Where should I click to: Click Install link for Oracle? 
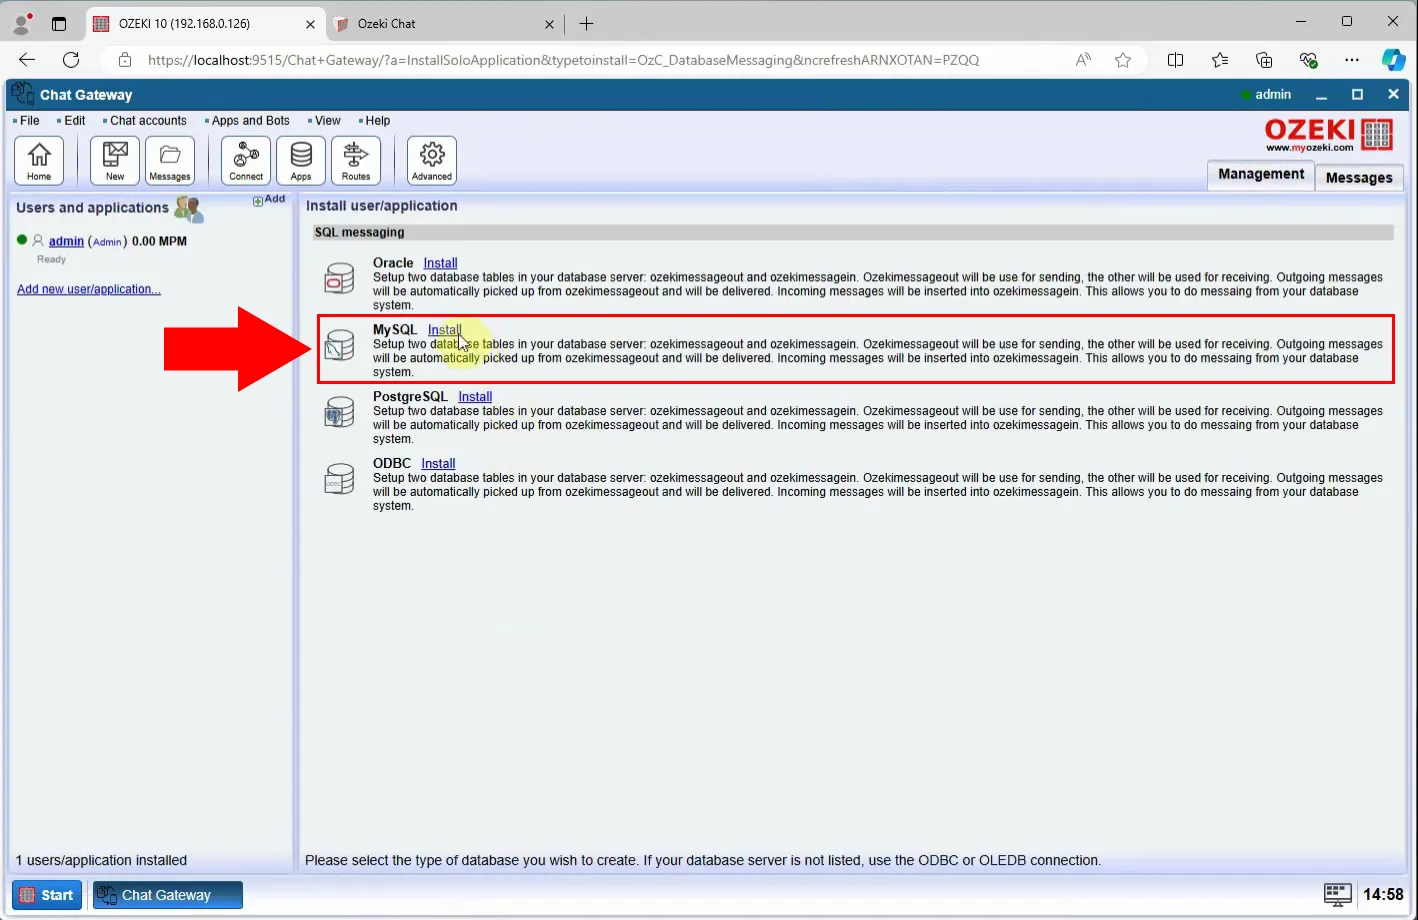click(x=440, y=263)
